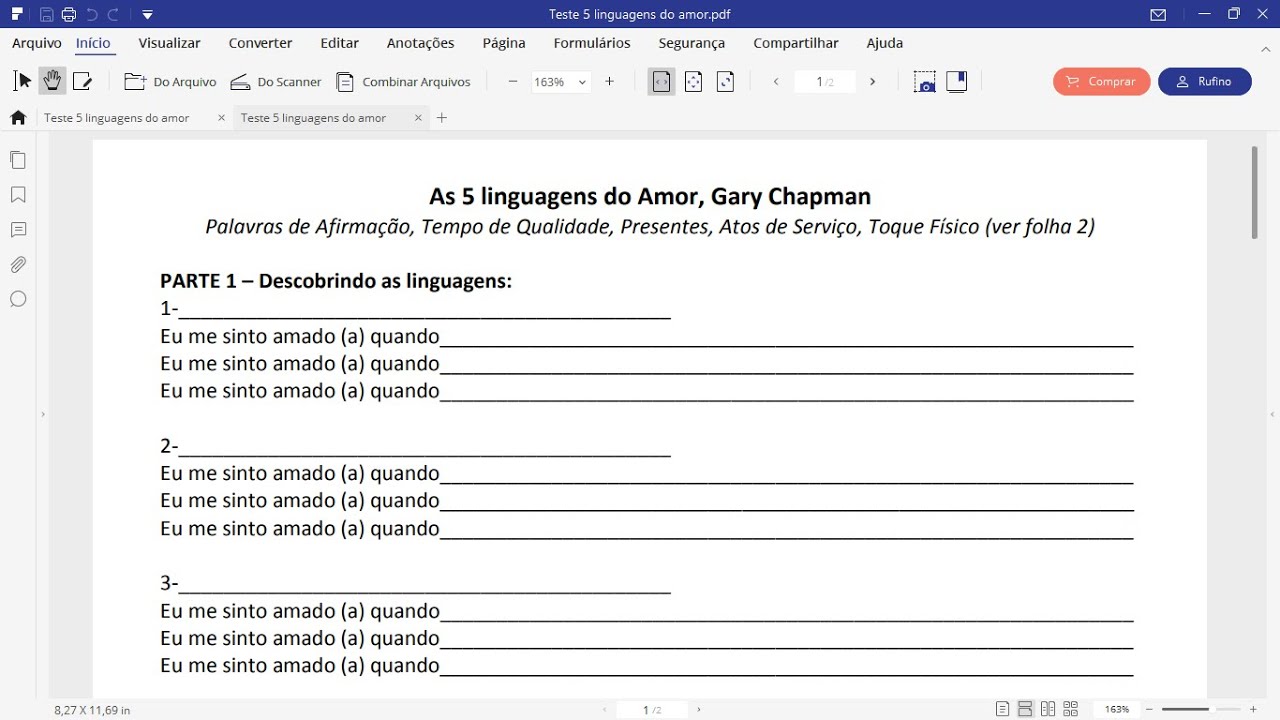Open the search side panel

[18, 299]
